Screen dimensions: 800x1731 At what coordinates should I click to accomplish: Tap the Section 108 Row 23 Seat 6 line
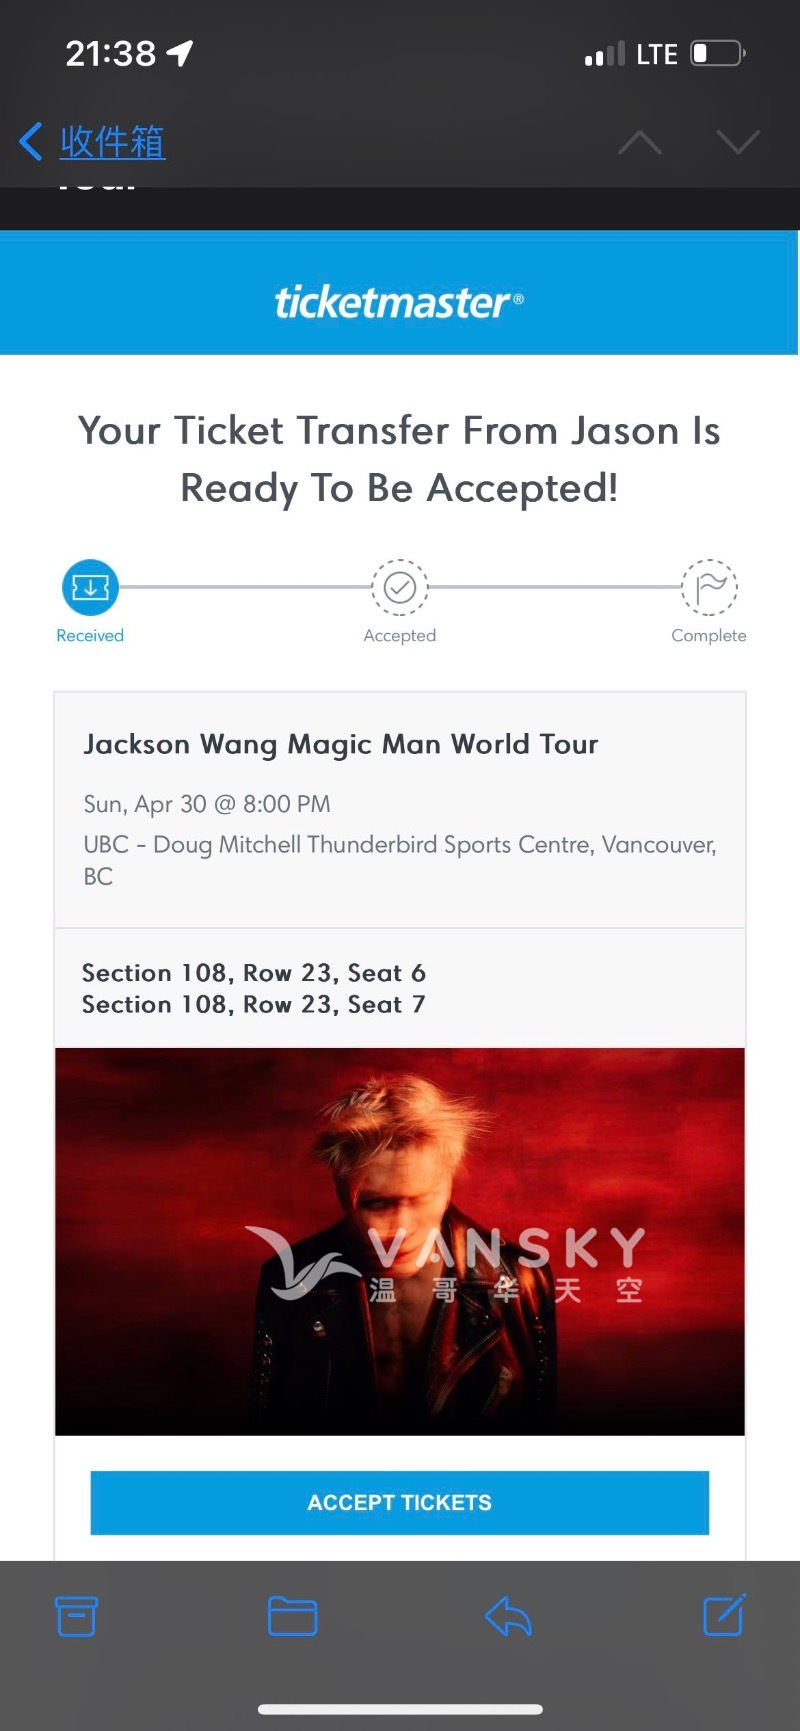pyautogui.click(x=254, y=973)
